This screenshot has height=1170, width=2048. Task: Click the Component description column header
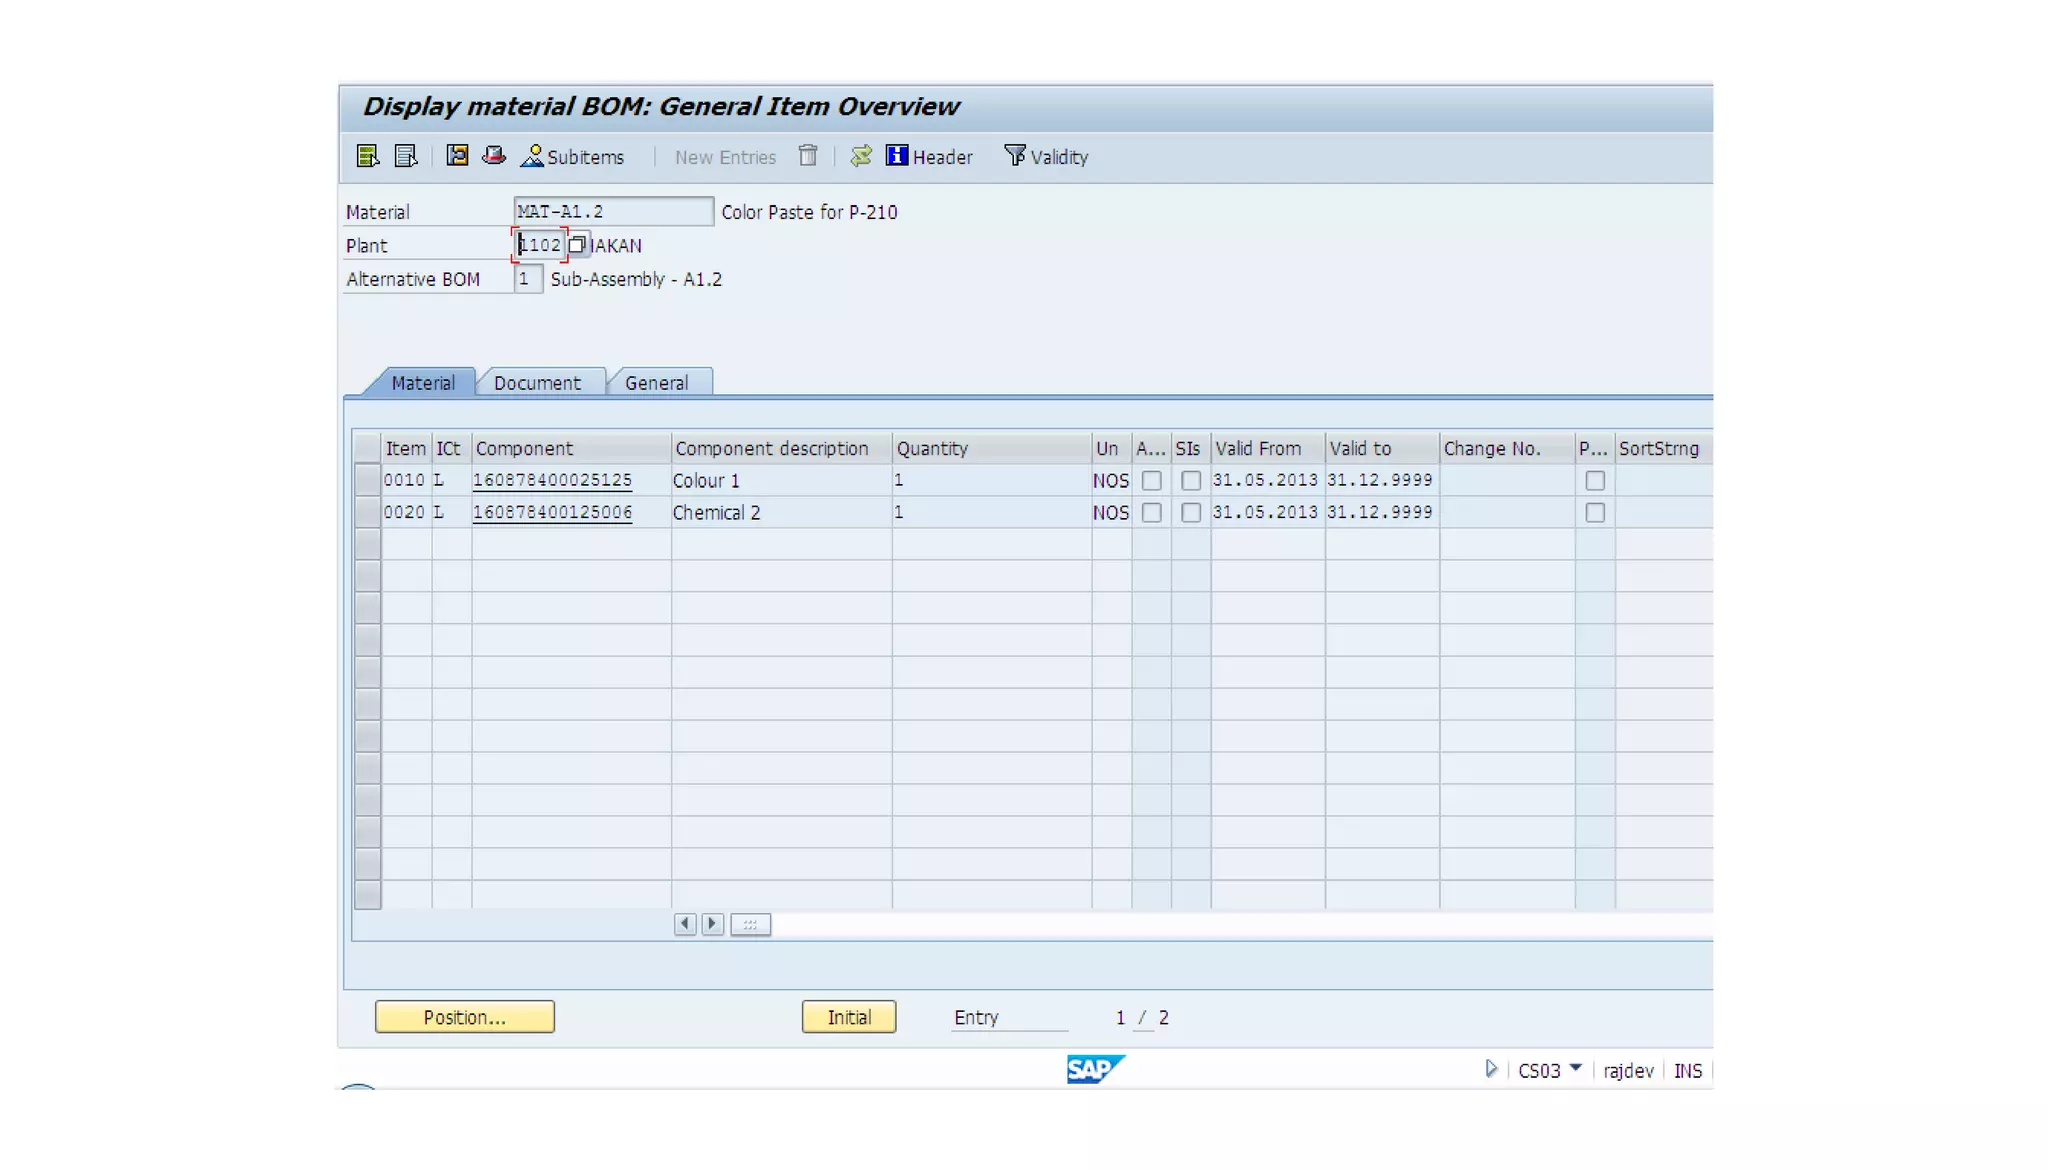[x=781, y=448]
